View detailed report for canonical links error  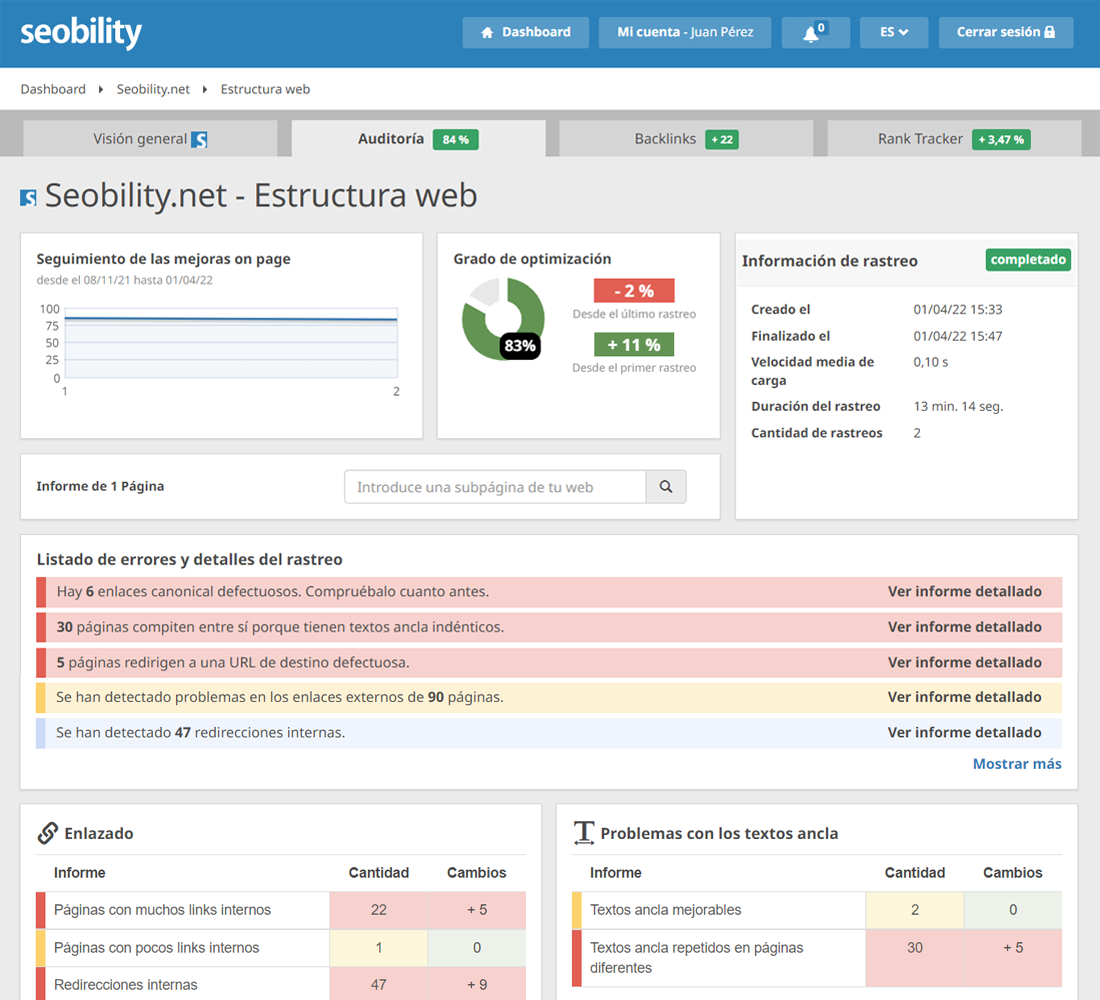[x=965, y=592]
